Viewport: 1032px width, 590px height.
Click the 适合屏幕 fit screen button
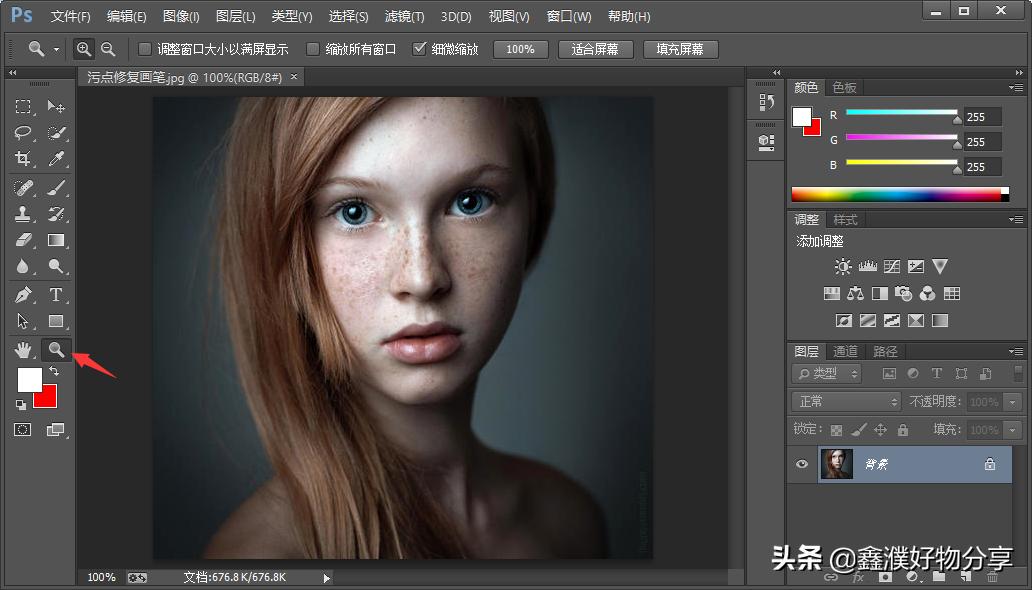(x=594, y=49)
